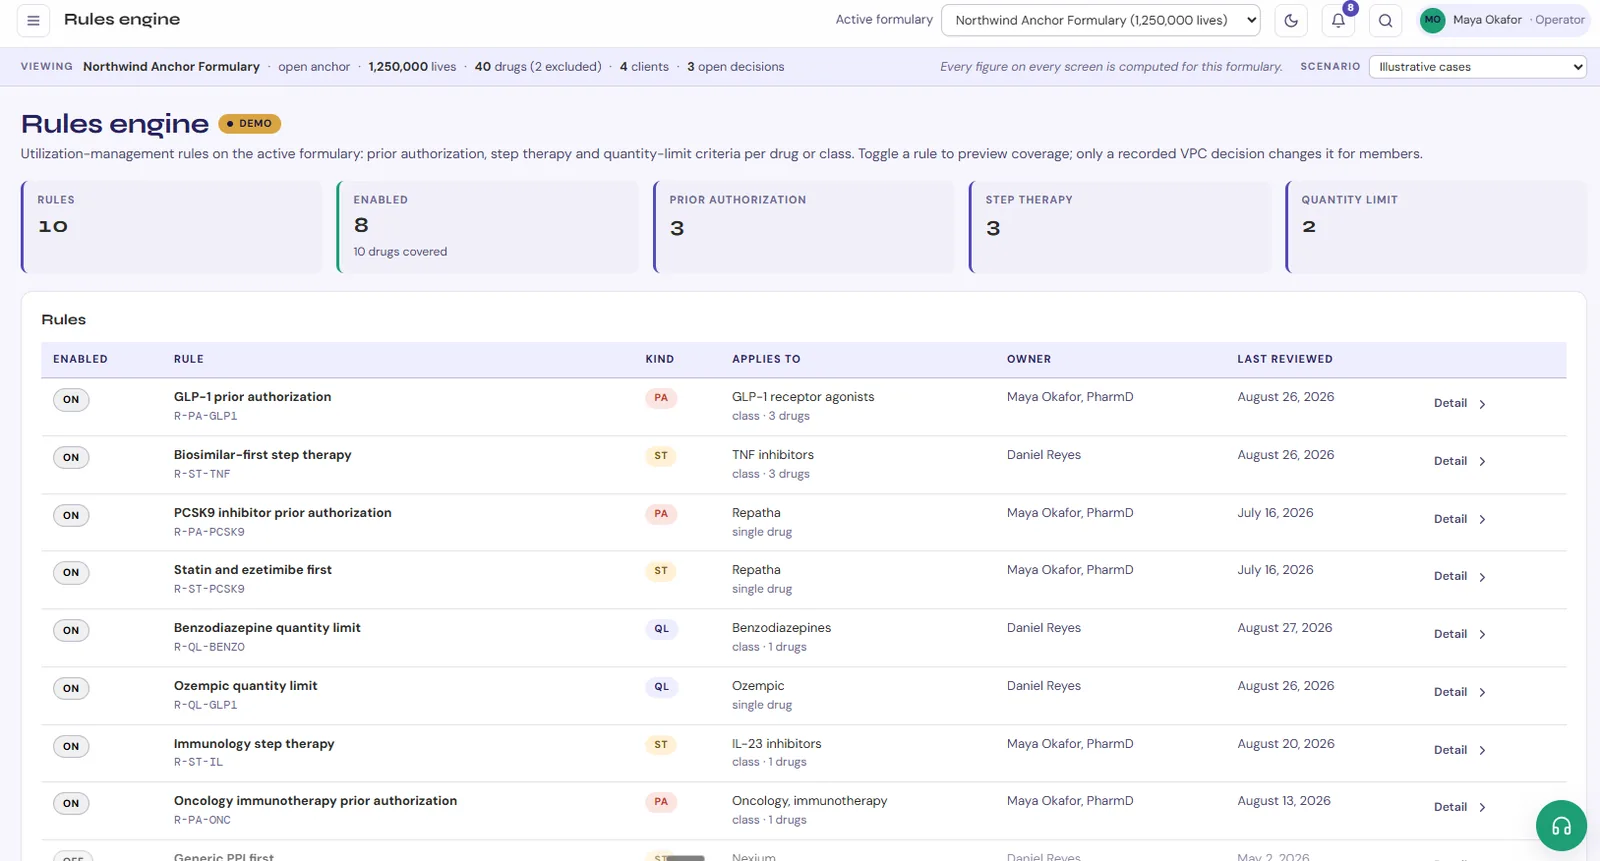This screenshot has width=1600, height=861.
Task: Toggle off GLP-1 prior authorization rule
Action: [x=71, y=400]
